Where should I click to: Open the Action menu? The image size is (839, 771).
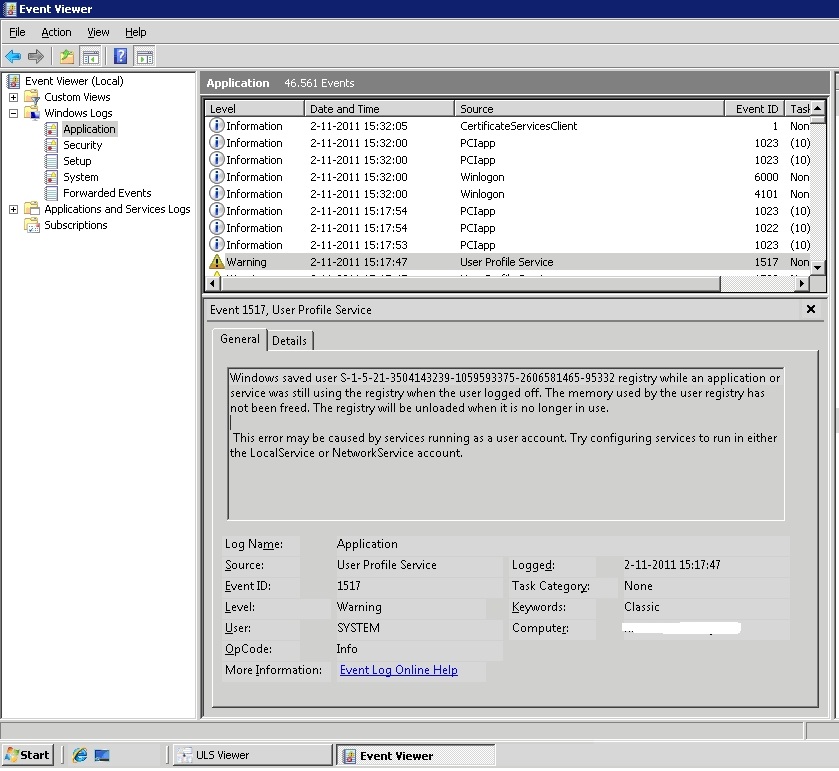pyautogui.click(x=56, y=32)
